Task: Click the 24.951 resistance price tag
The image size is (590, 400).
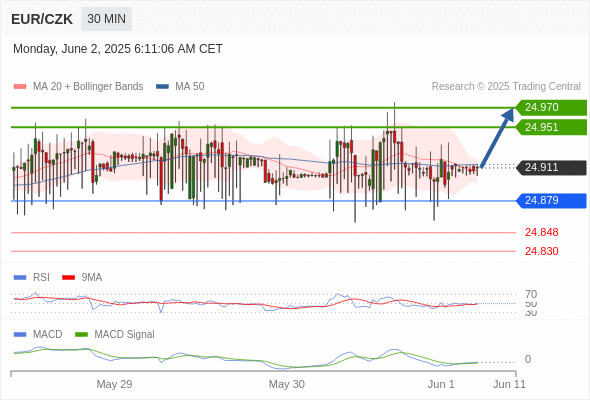Action: coord(551,127)
